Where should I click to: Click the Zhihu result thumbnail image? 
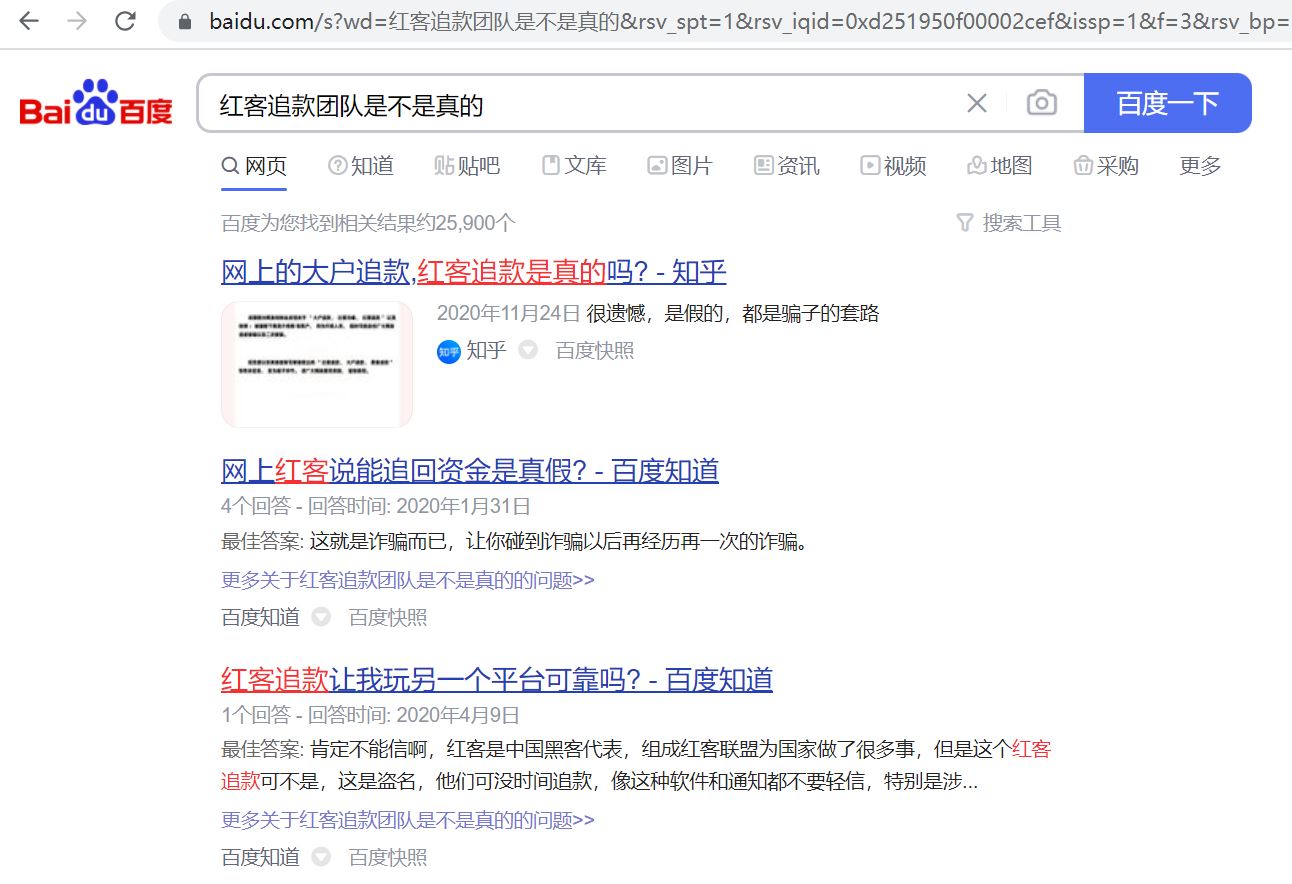[317, 364]
